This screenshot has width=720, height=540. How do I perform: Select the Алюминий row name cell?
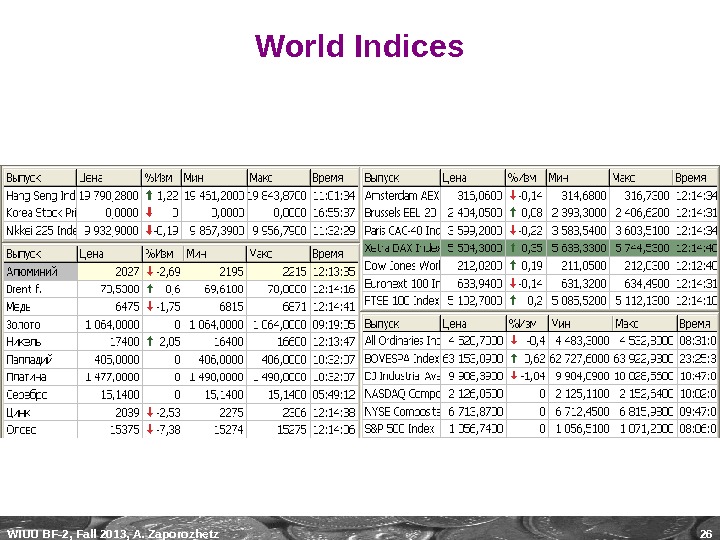(x=40, y=271)
